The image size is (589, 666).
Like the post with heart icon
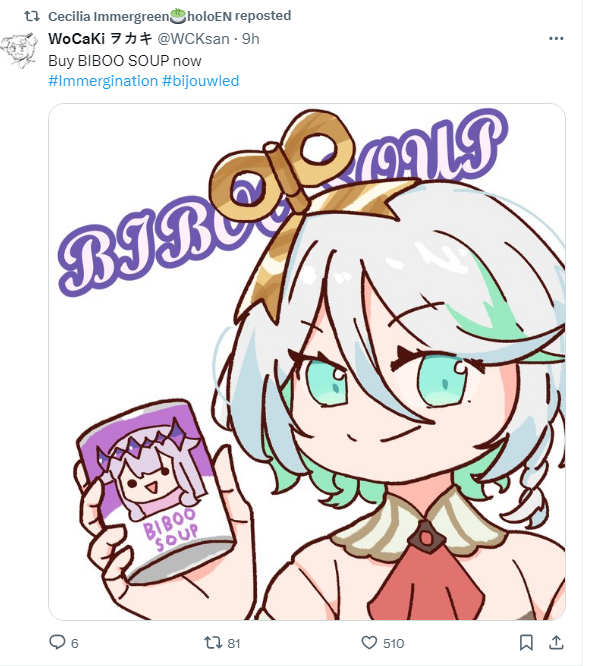[x=369, y=643]
